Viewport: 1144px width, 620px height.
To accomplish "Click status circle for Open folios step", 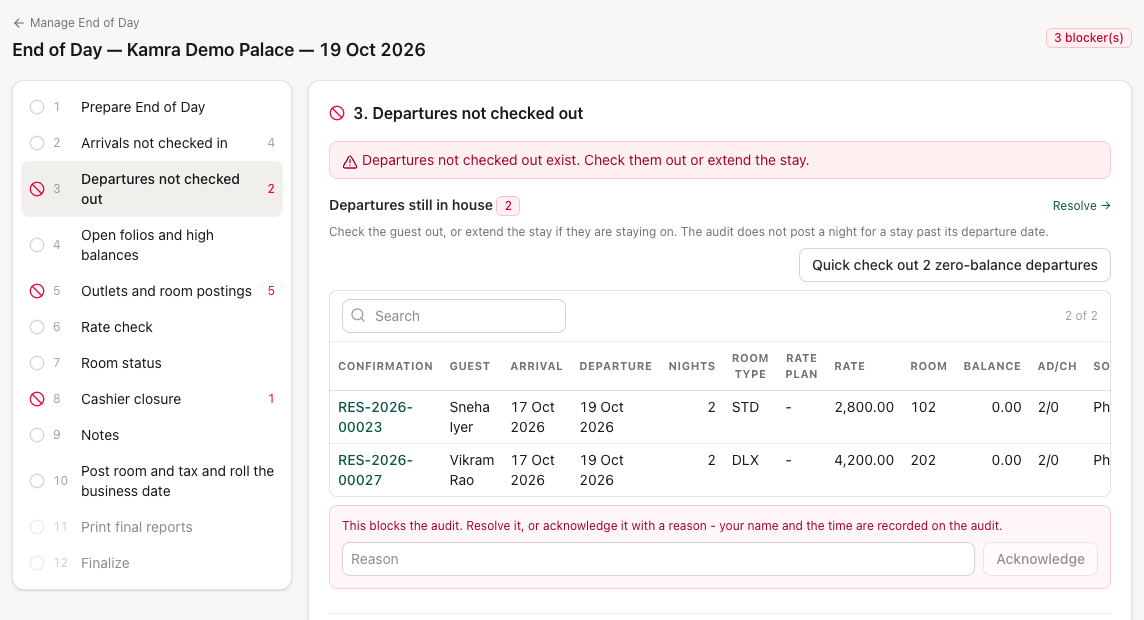I will [x=37, y=245].
